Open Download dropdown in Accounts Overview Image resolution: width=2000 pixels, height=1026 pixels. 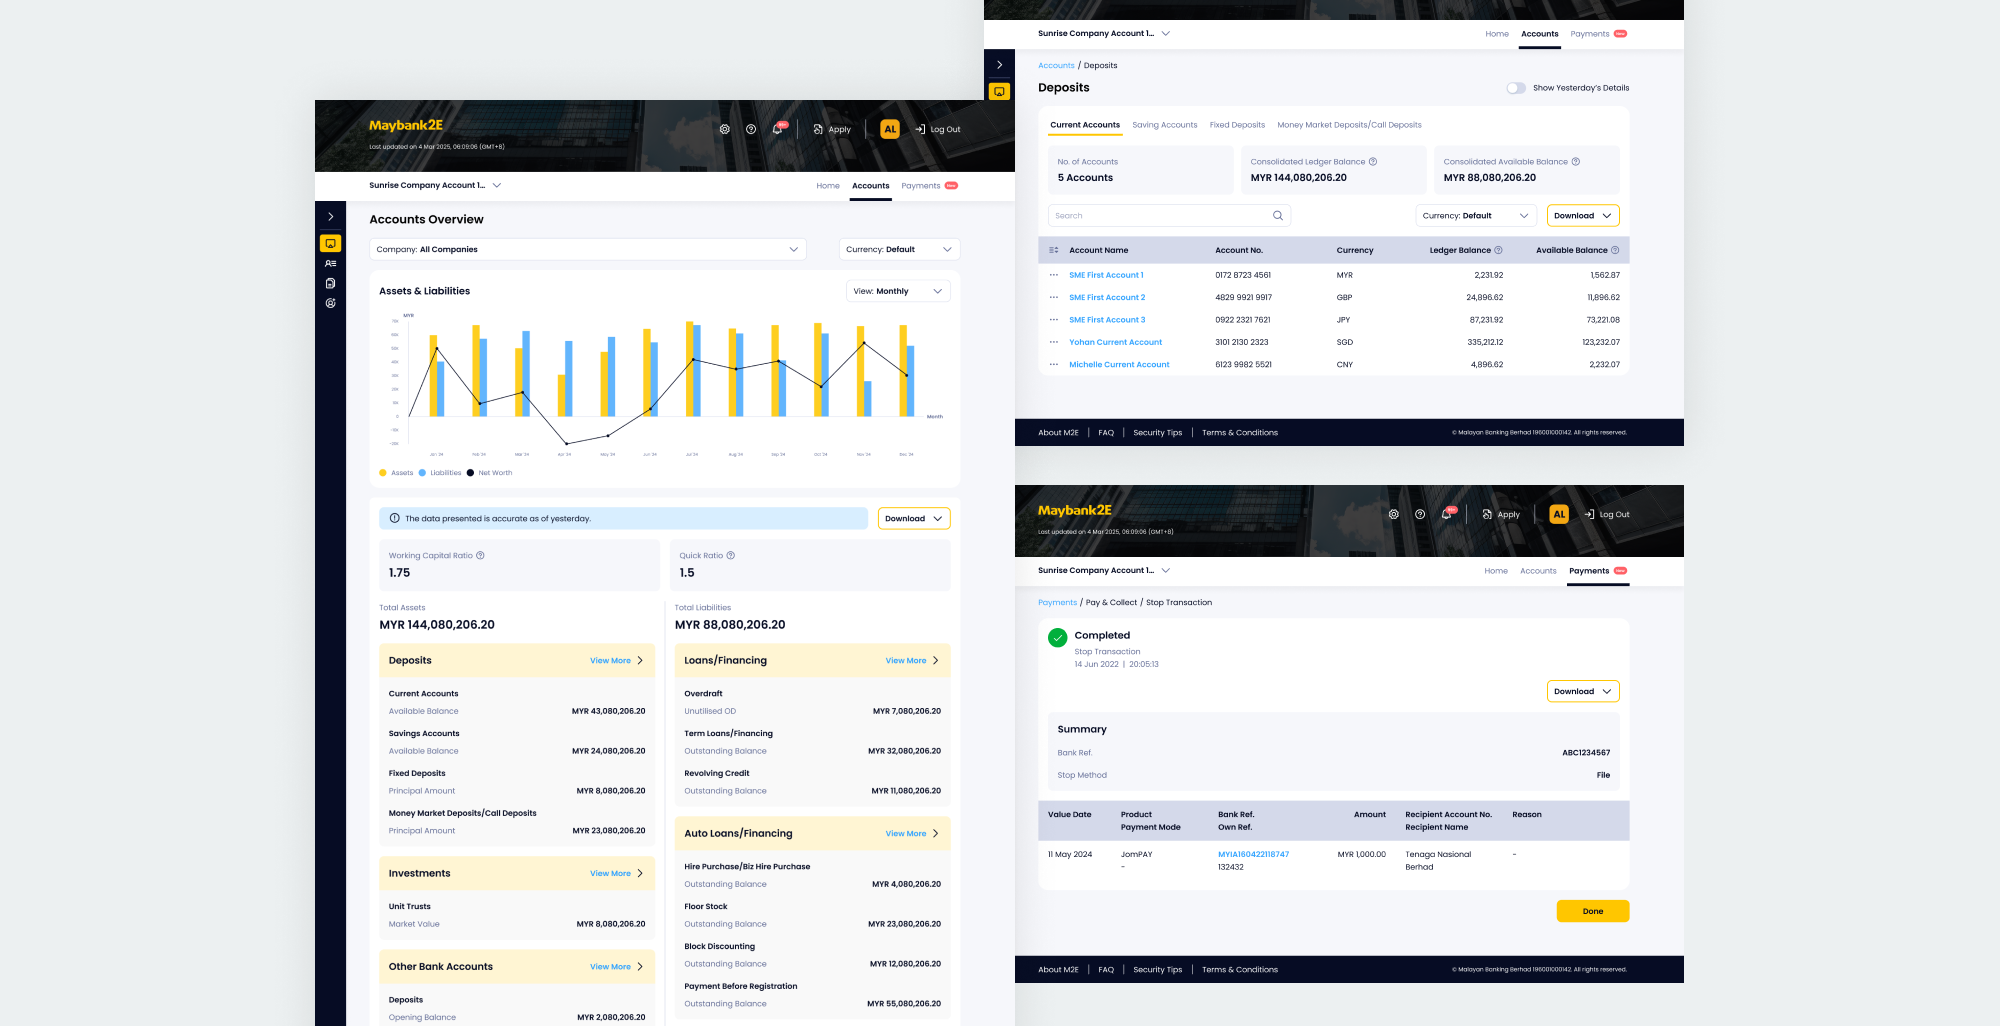(914, 518)
